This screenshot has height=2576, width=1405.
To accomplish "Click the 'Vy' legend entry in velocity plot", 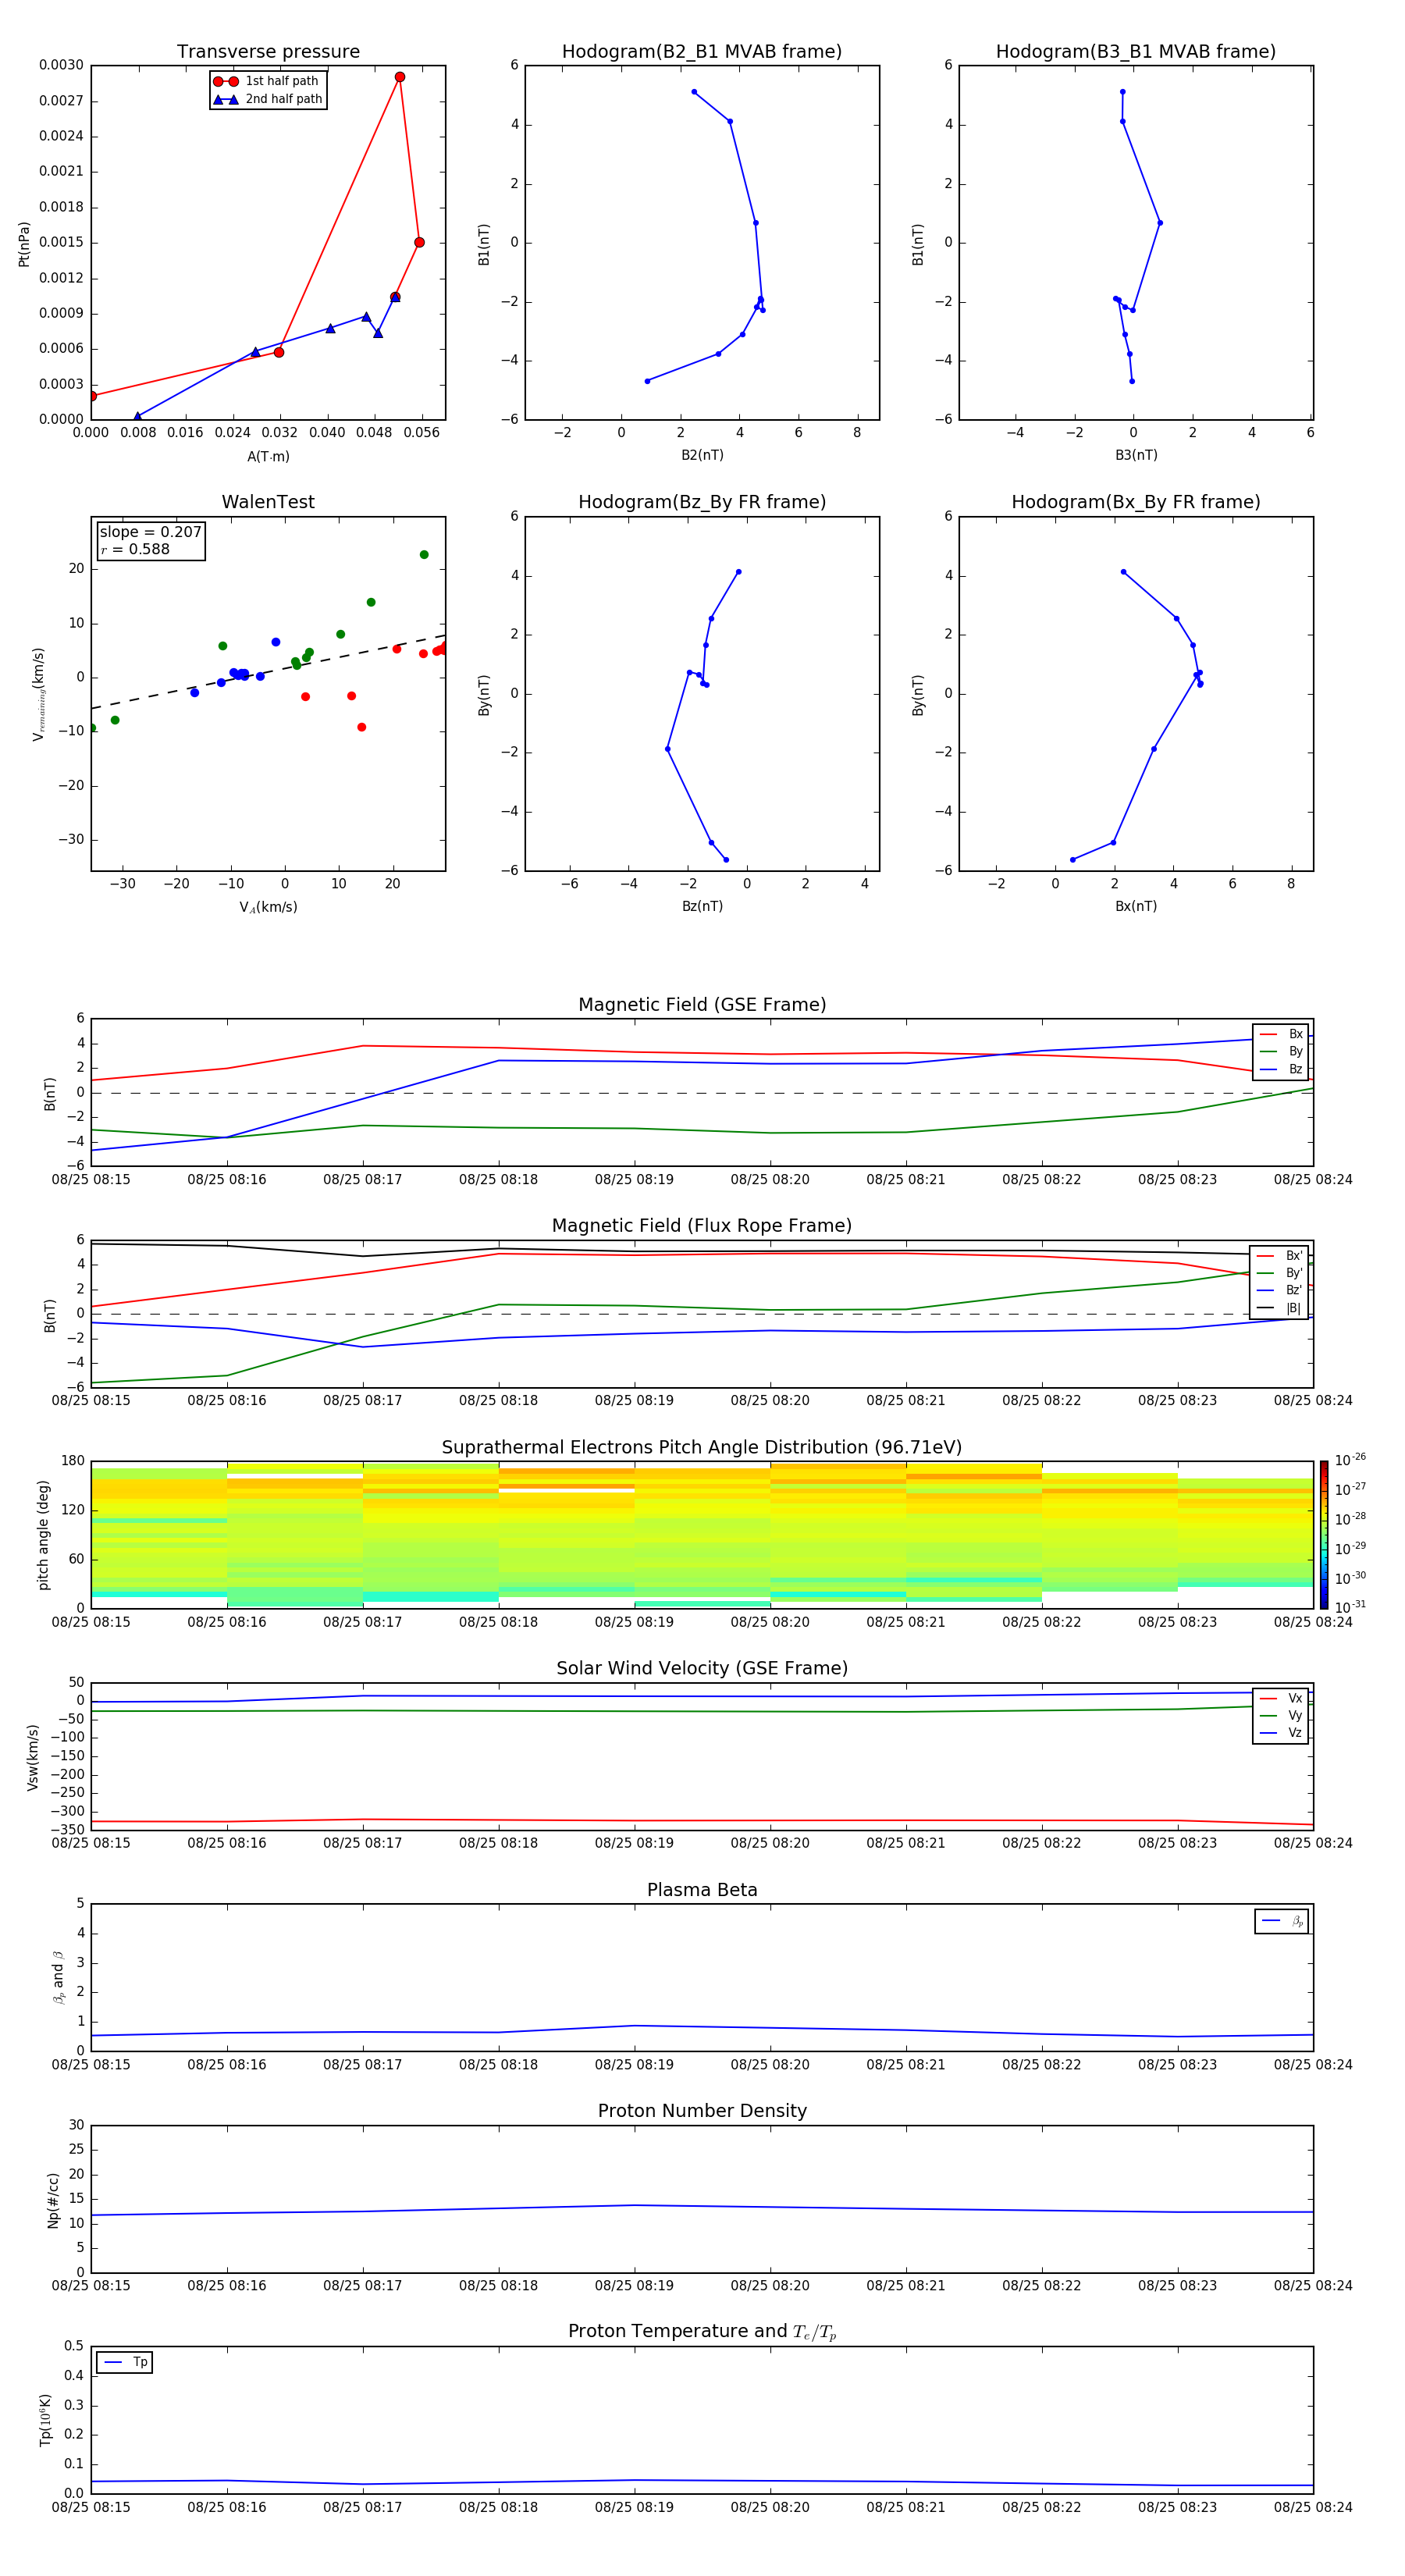I will 1281,1716.
